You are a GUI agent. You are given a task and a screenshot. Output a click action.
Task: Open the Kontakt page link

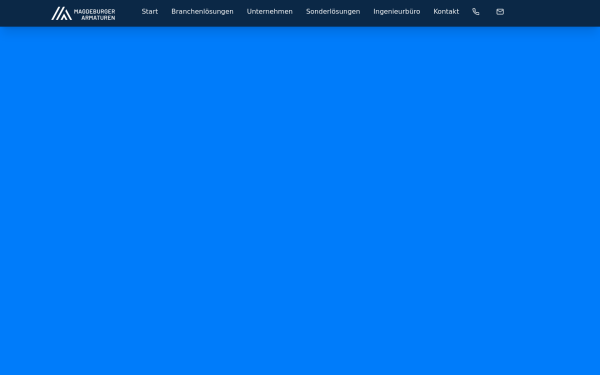[446, 11]
